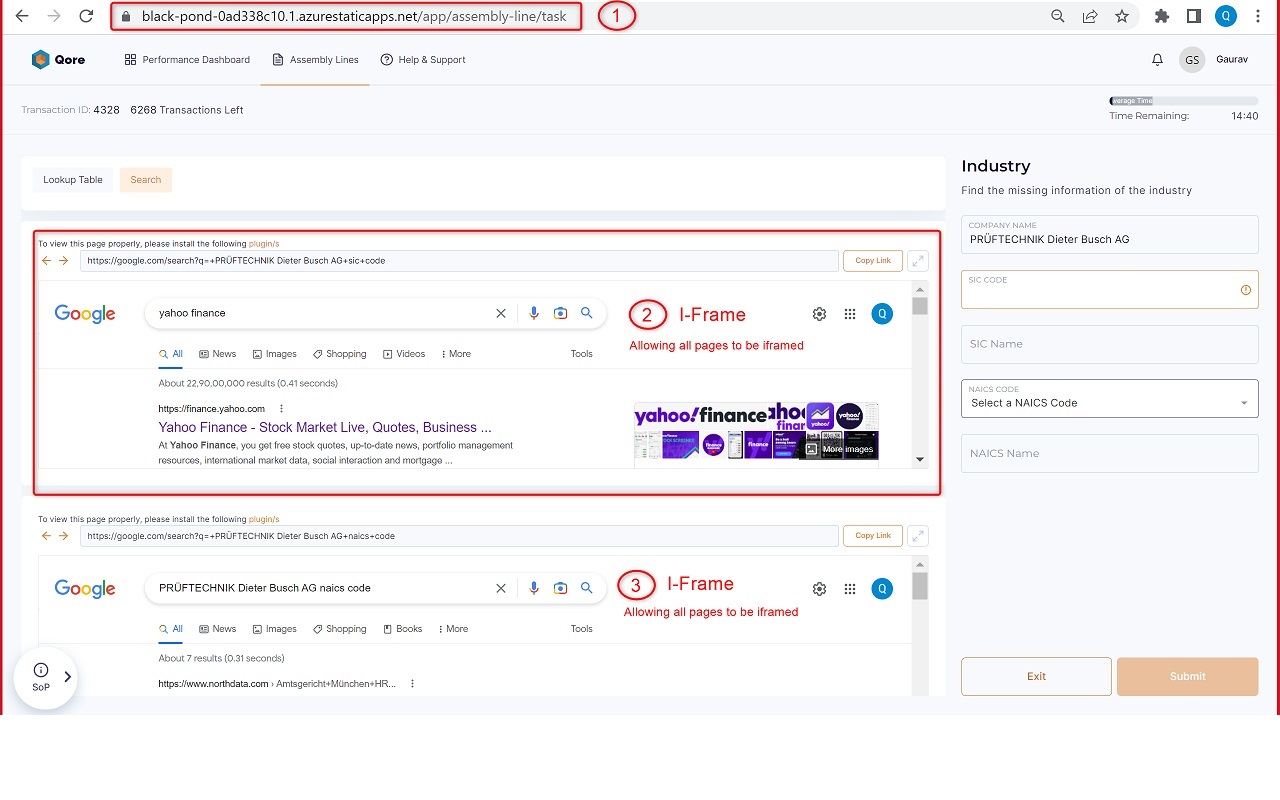Go back in the first iframe
Screen dimensions: 1280x800
tap(45, 260)
